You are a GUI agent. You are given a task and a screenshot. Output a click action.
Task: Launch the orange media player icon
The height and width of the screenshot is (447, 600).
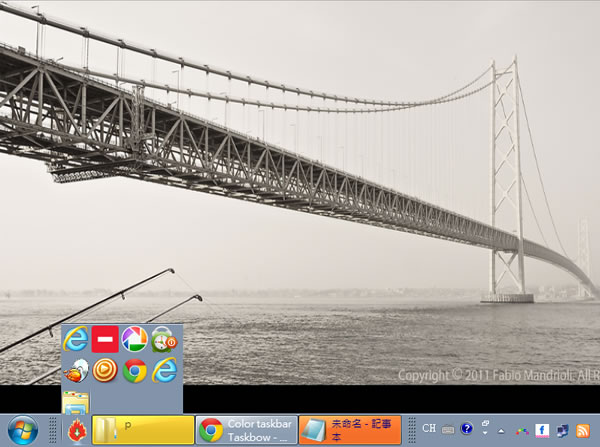[x=105, y=370]
